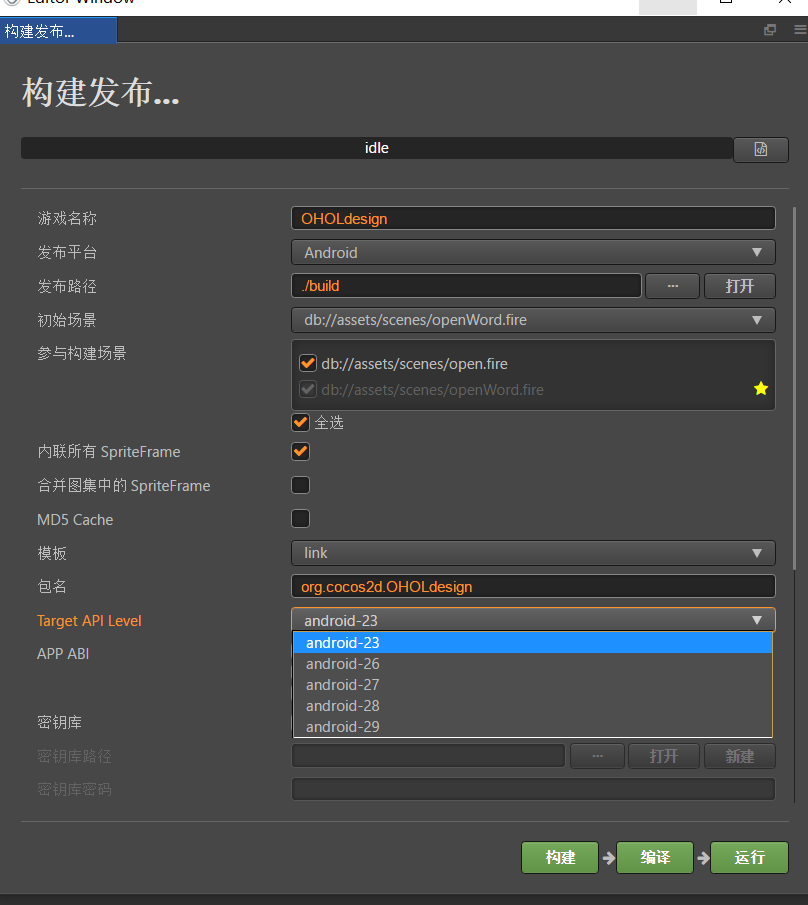Click the 运行 run button
Image resolution: width=808 pixels, height=905 pixels.
[749, 857]
